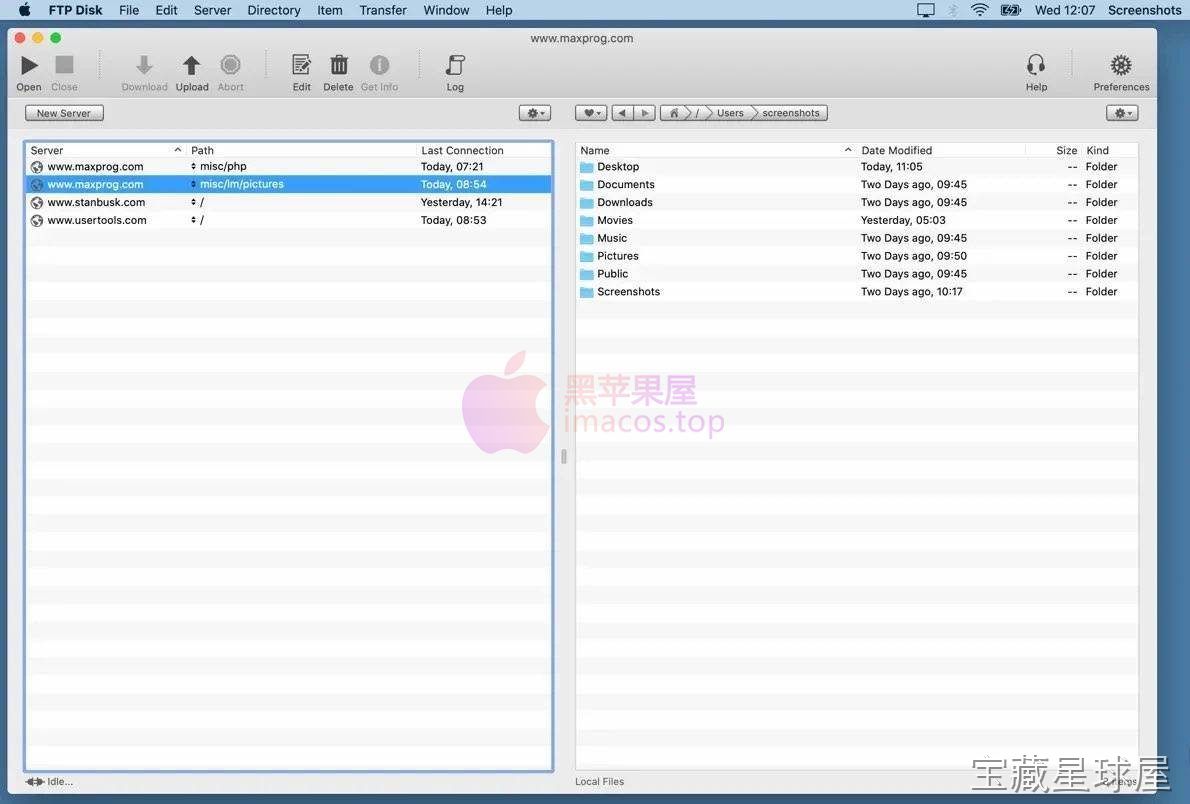1190x804 pixels.
Task: Click the home icon in path bar
Action: click(x=673, y=113)
